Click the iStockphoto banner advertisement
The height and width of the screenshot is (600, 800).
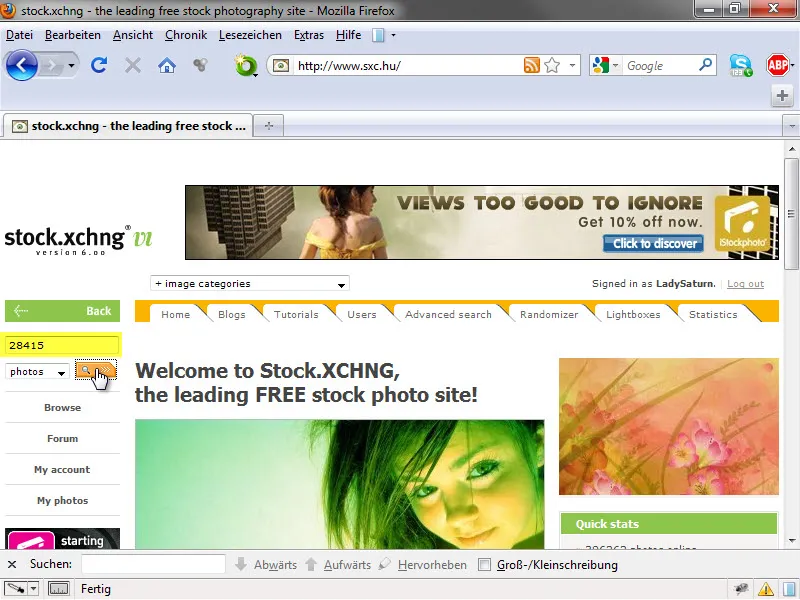pos(482,222)
